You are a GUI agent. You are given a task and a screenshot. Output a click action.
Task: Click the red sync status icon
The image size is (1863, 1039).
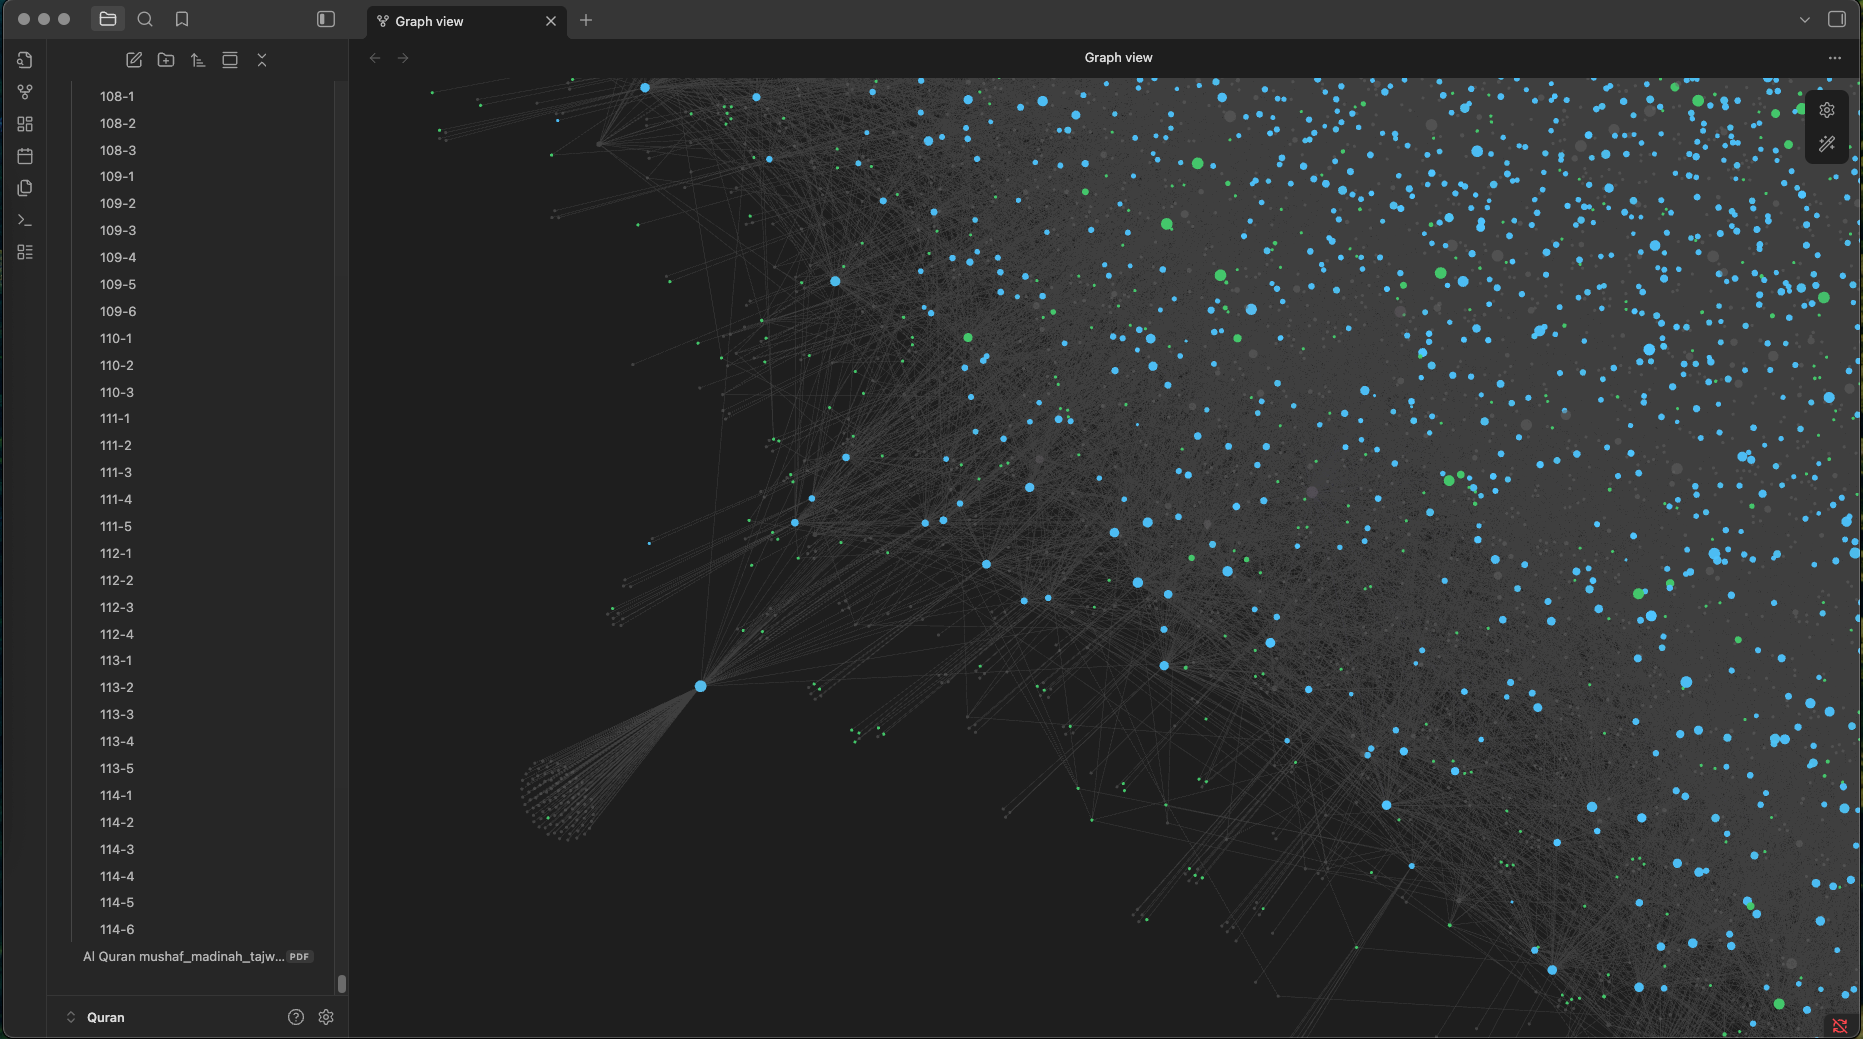(x=1840, y=1025)
